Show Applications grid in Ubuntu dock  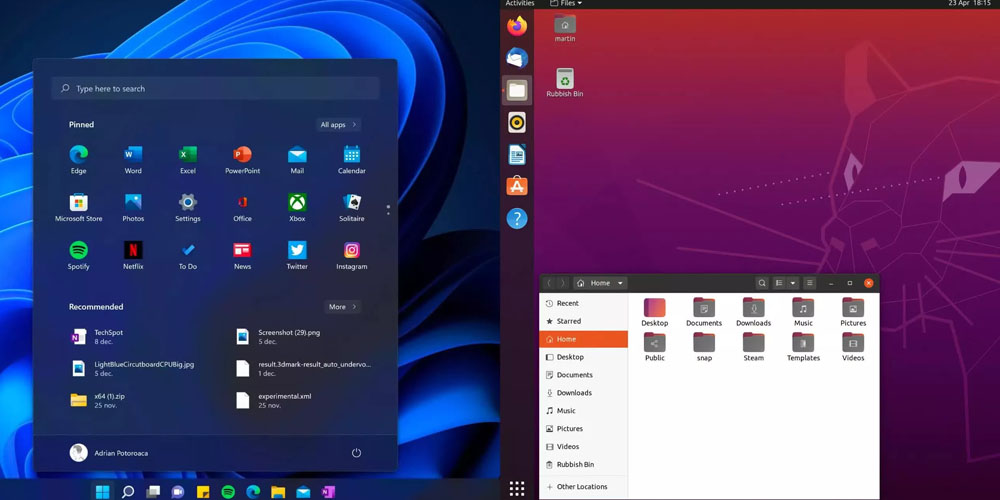[517, 489]
